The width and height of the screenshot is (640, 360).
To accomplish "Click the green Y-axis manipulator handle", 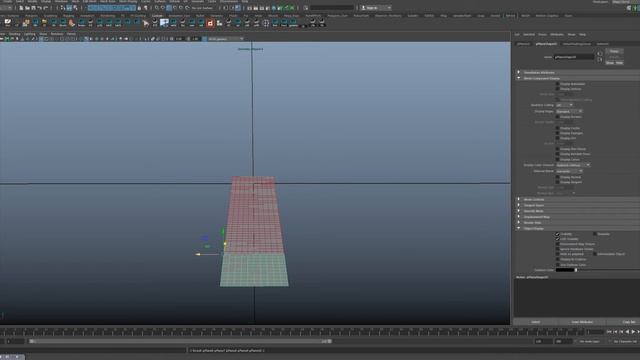I will [222, 231].
